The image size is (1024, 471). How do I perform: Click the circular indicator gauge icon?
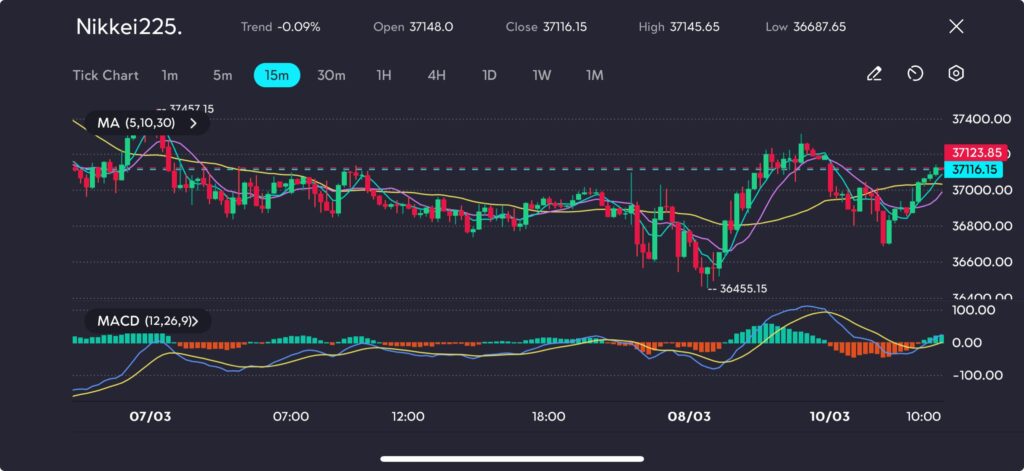[915, 74]
